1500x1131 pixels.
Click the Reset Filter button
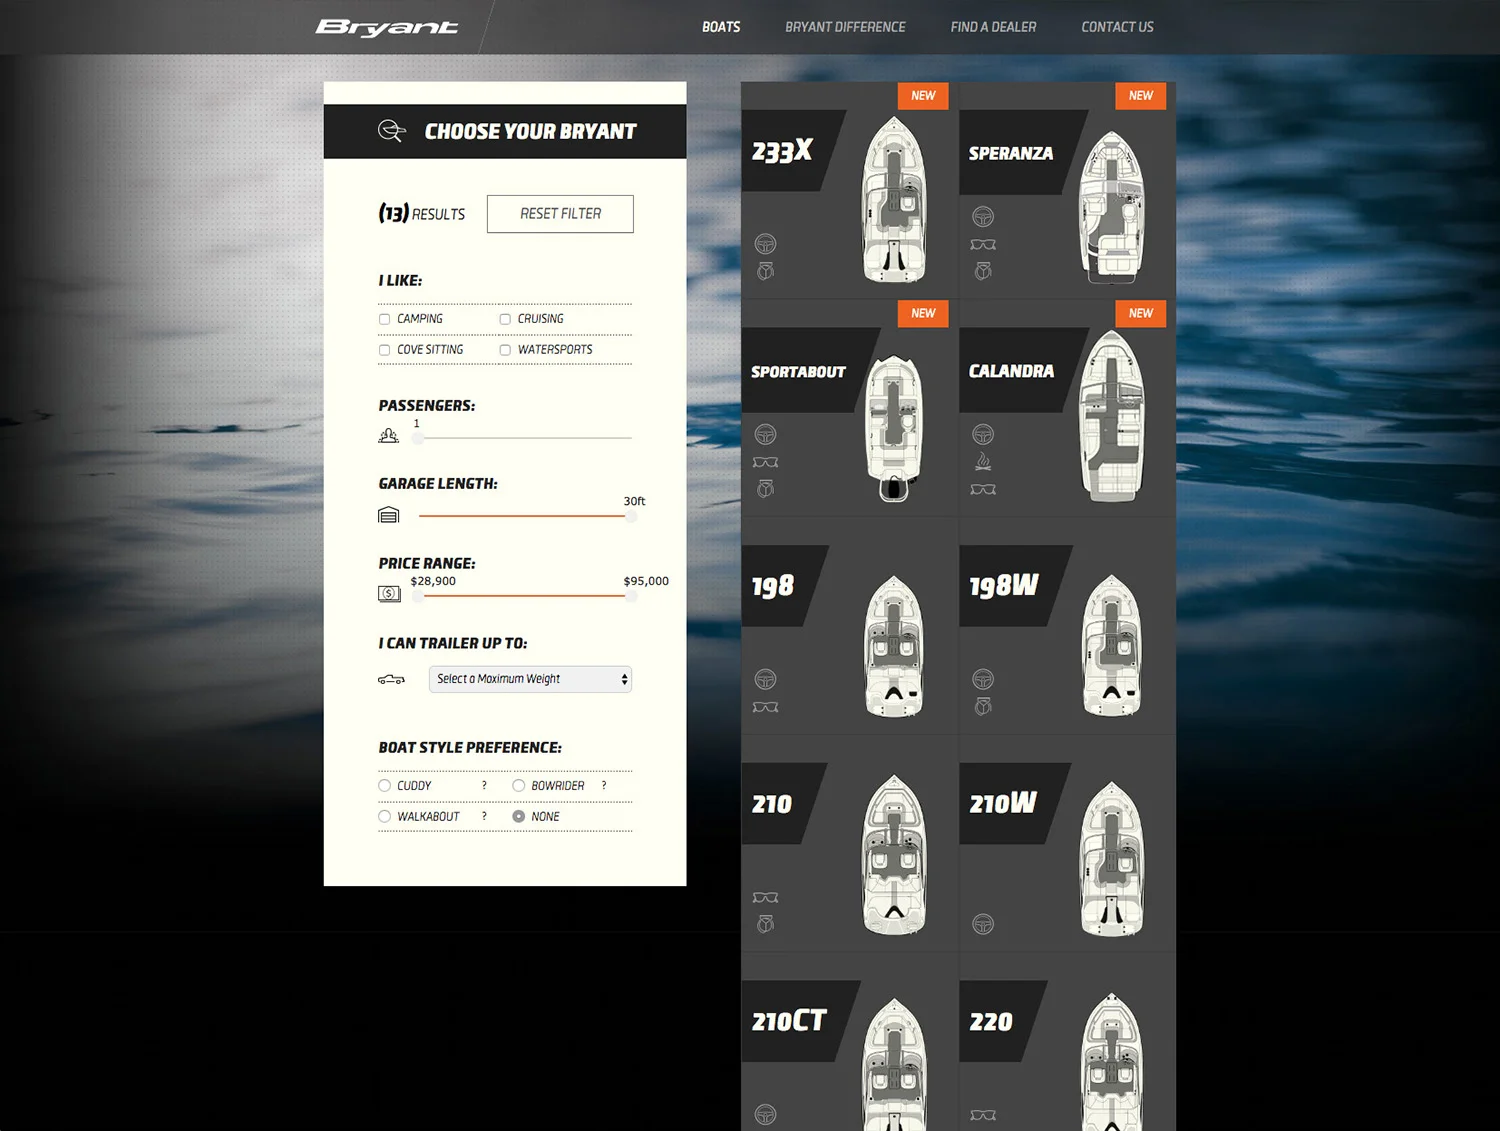(x=560, y=214)
